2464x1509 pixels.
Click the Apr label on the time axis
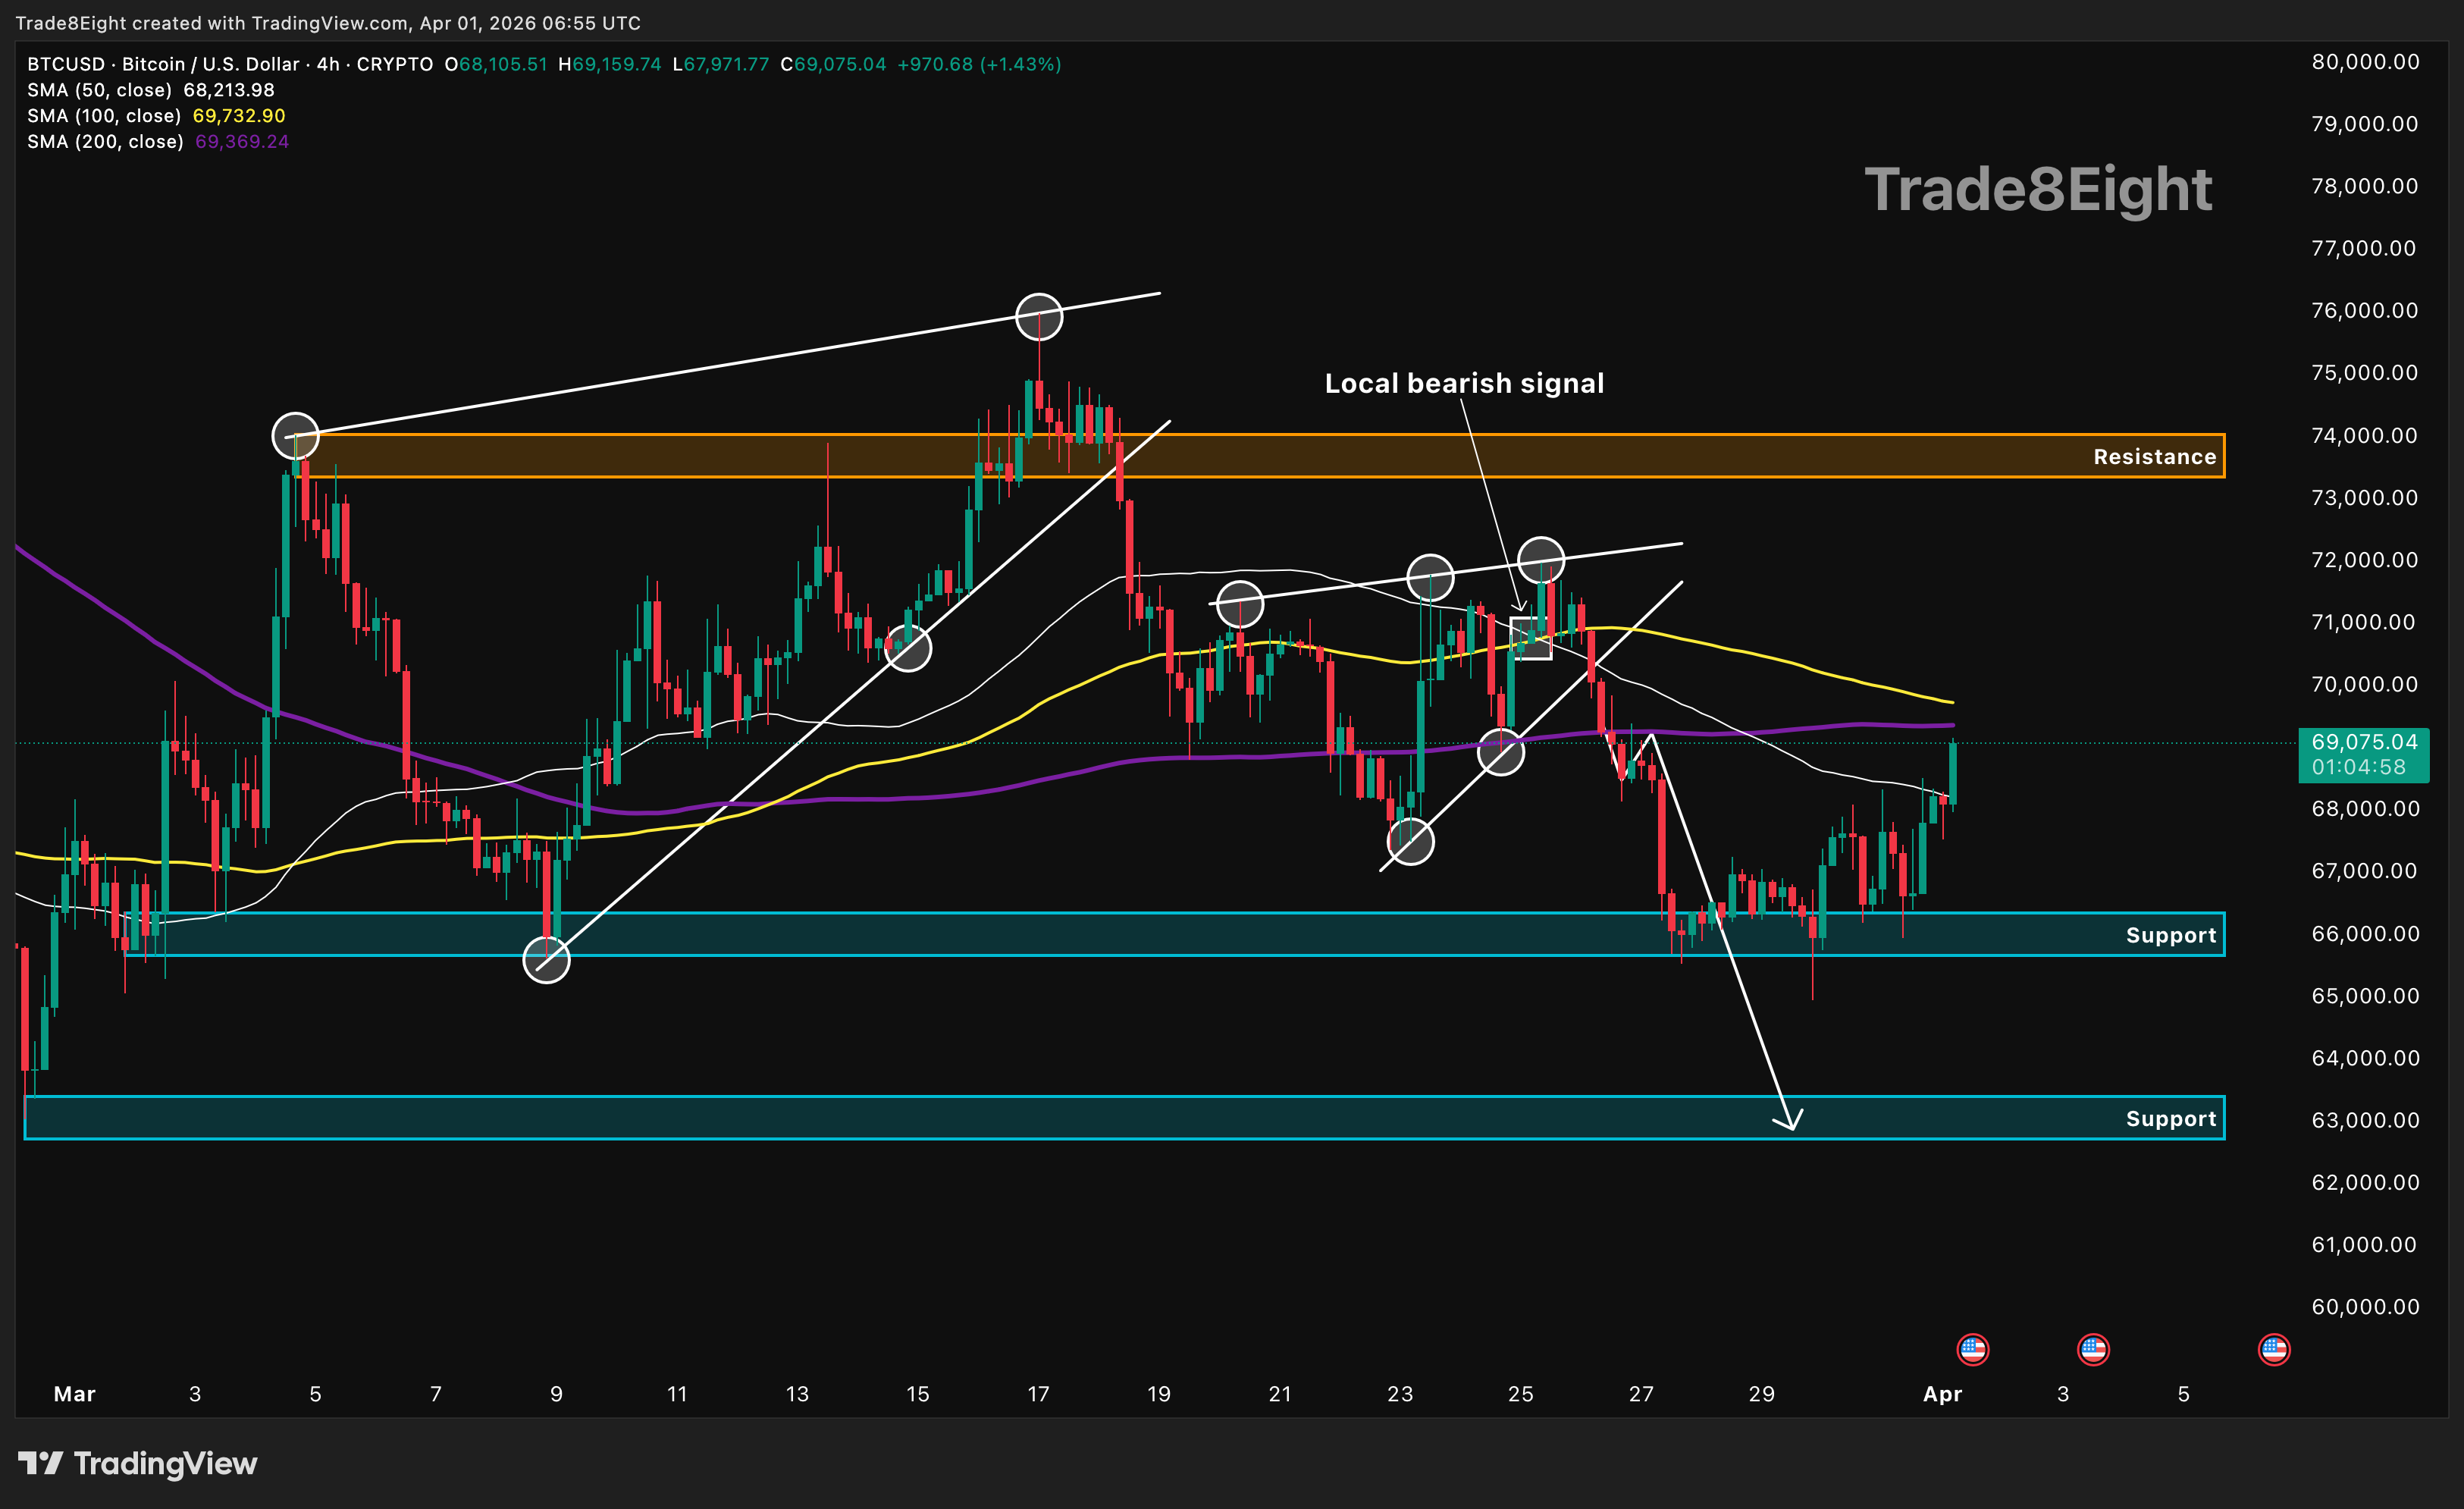[1942, 1394]
